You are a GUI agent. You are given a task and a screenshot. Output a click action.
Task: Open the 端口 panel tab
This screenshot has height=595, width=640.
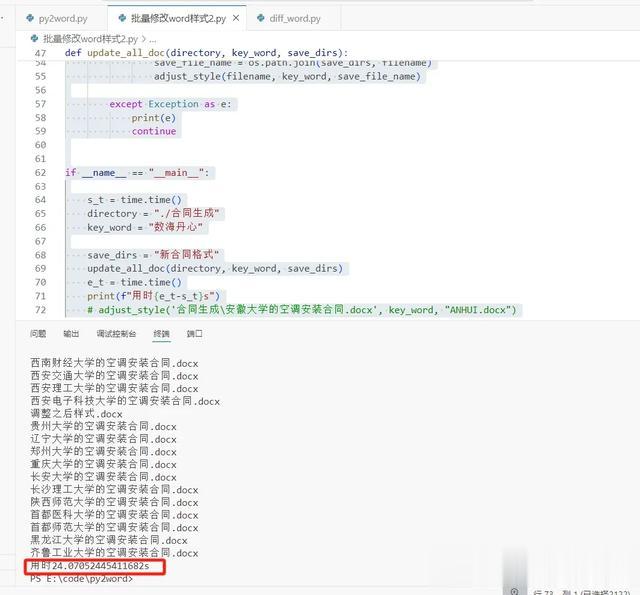tap(194, 333)
